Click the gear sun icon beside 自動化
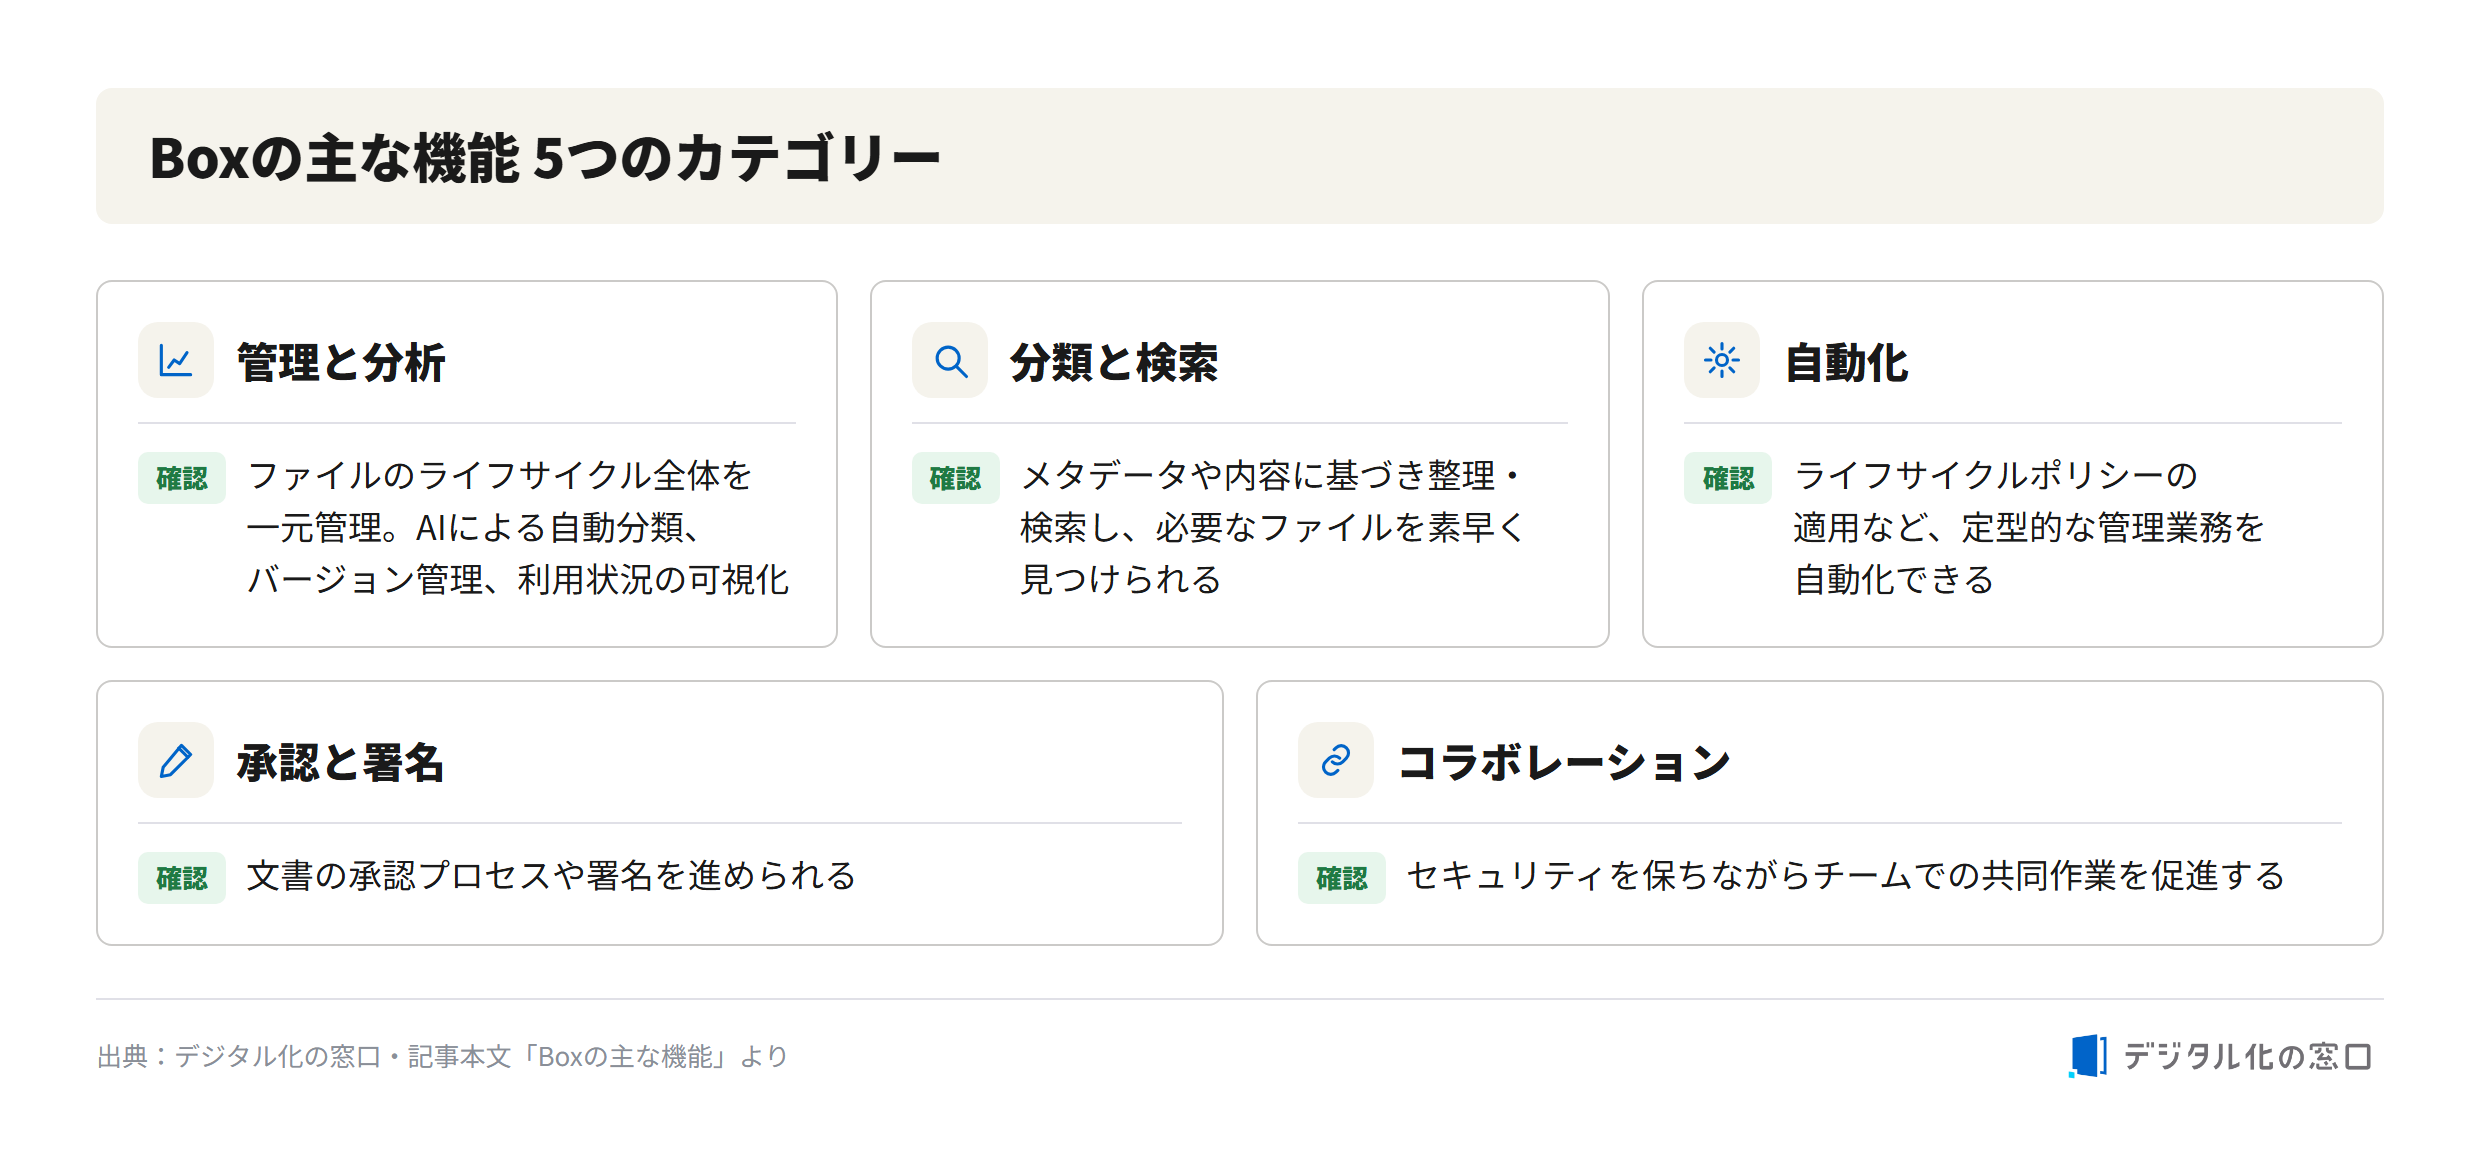This screenshot has height=1172, width=2480. (1722, 360)
